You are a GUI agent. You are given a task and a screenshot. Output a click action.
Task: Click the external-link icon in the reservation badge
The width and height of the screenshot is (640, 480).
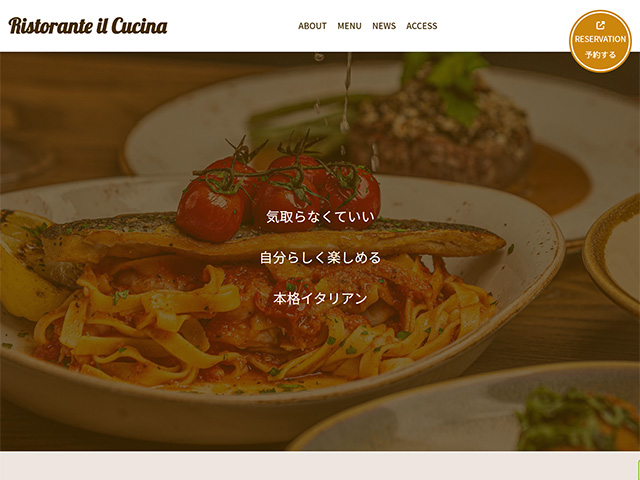tap(600, 25)
